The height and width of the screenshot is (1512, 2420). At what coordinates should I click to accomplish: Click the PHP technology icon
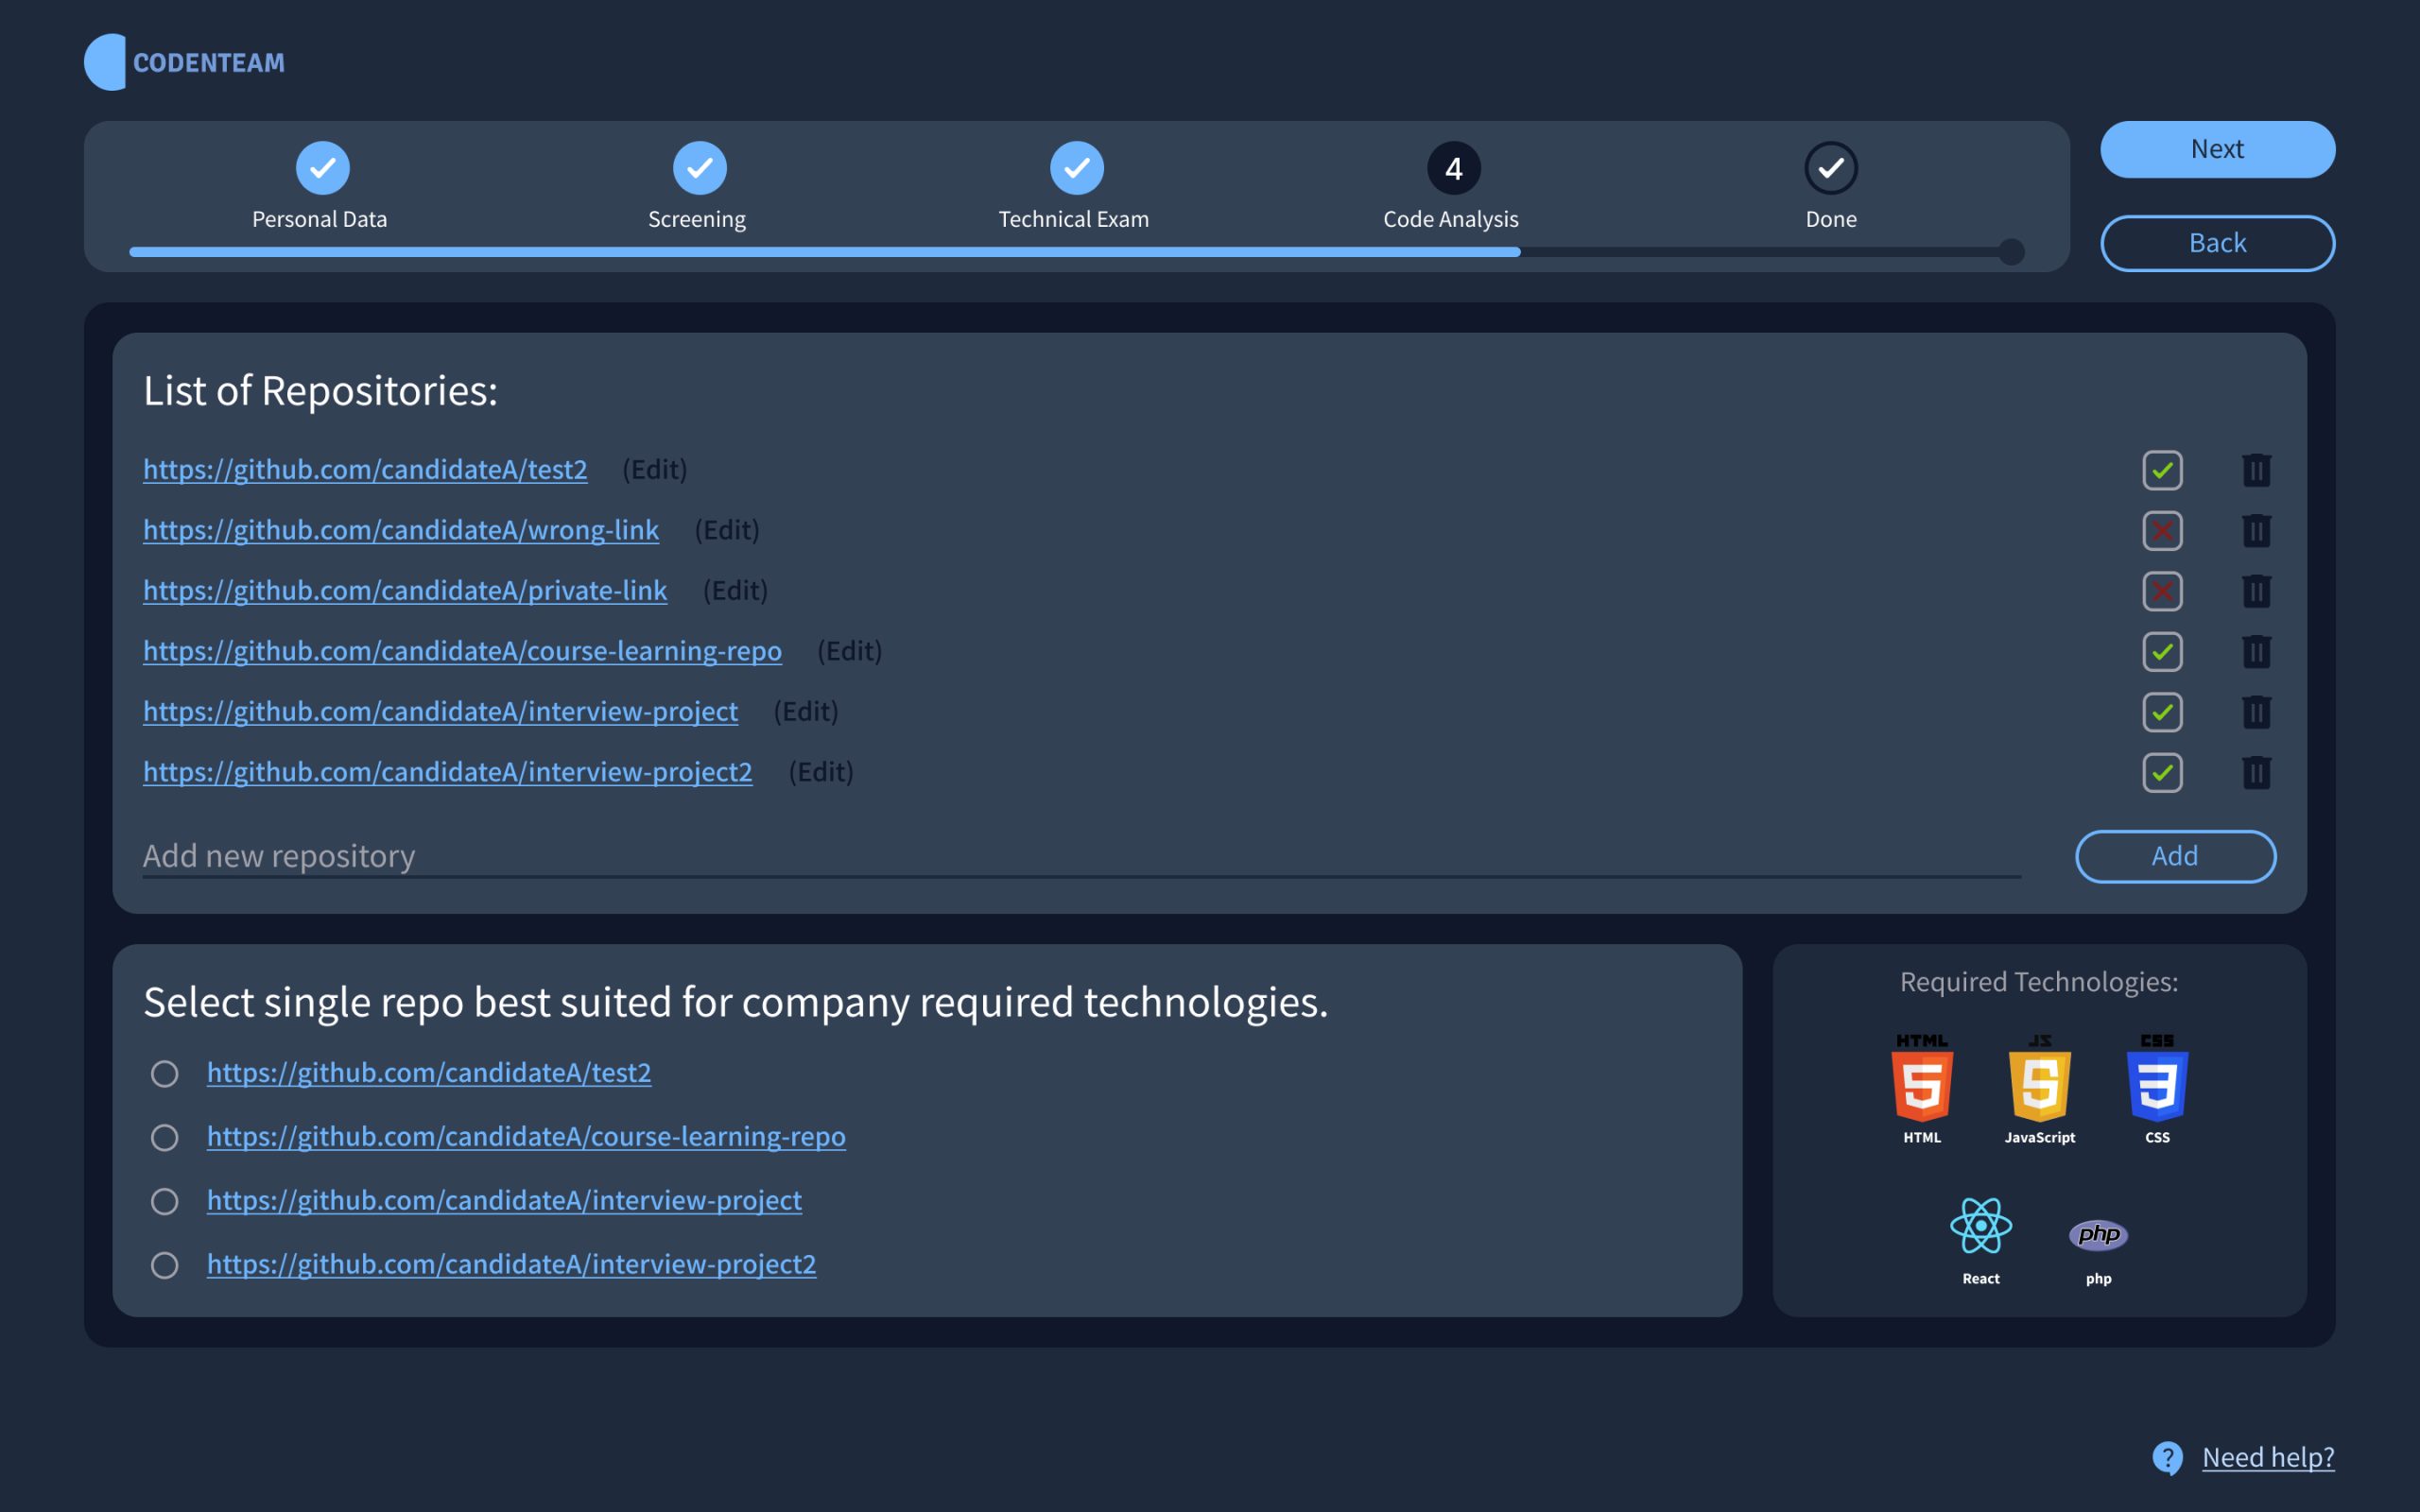(2100, 1235)
